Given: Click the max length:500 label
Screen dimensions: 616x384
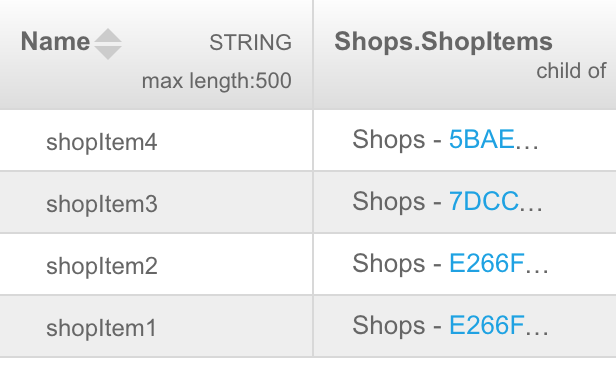Looking at the screenshot, I should tap(216, 81).
